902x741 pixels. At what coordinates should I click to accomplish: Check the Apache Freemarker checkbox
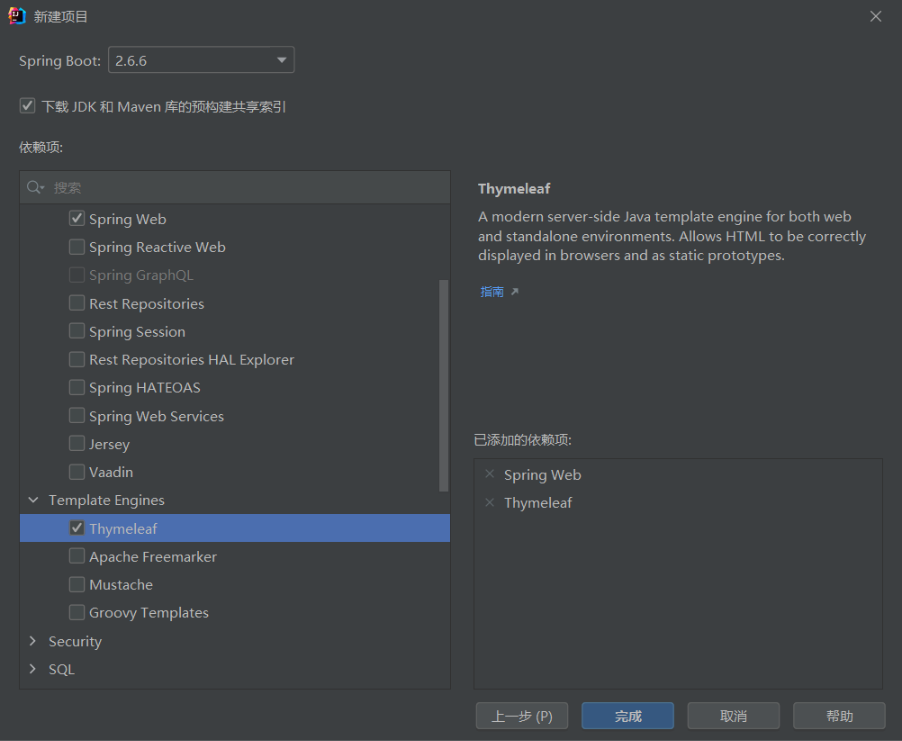pyautogui.click(x=77, y=556)
